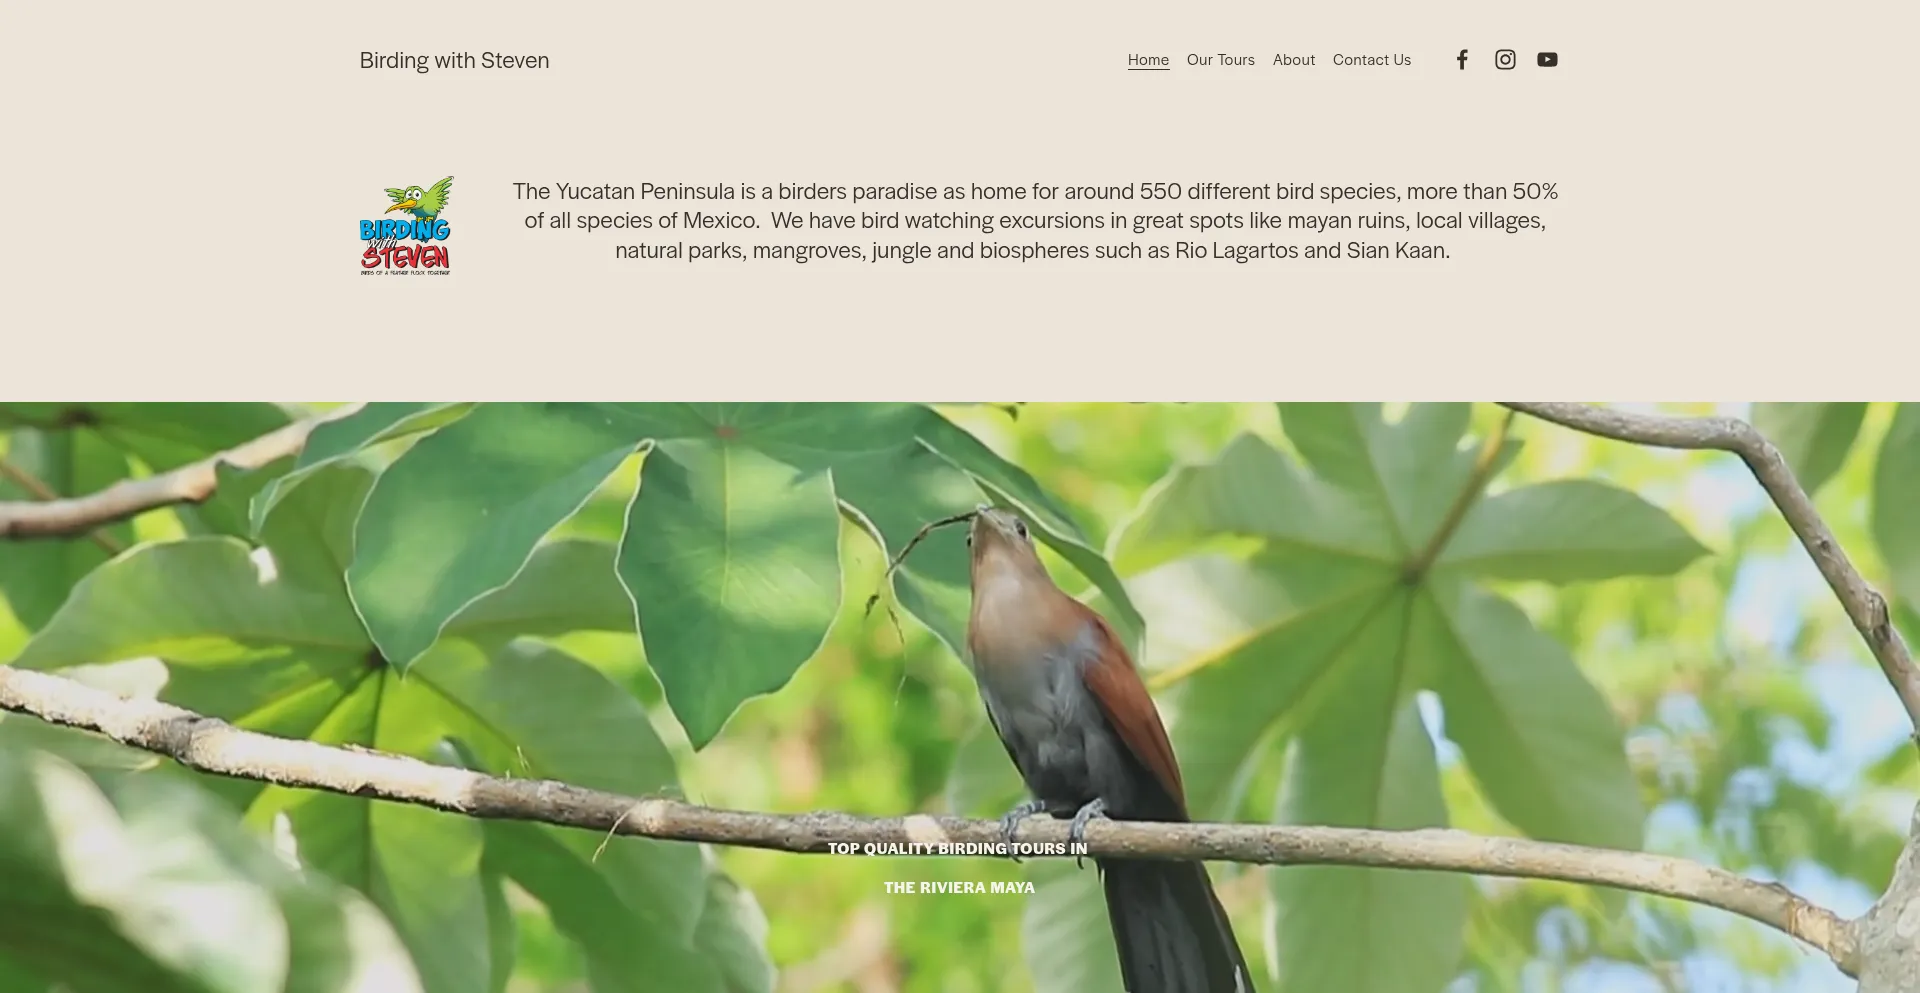Click the Birding with Steven site title
1920x993 pixels.
tap(454, 60)
